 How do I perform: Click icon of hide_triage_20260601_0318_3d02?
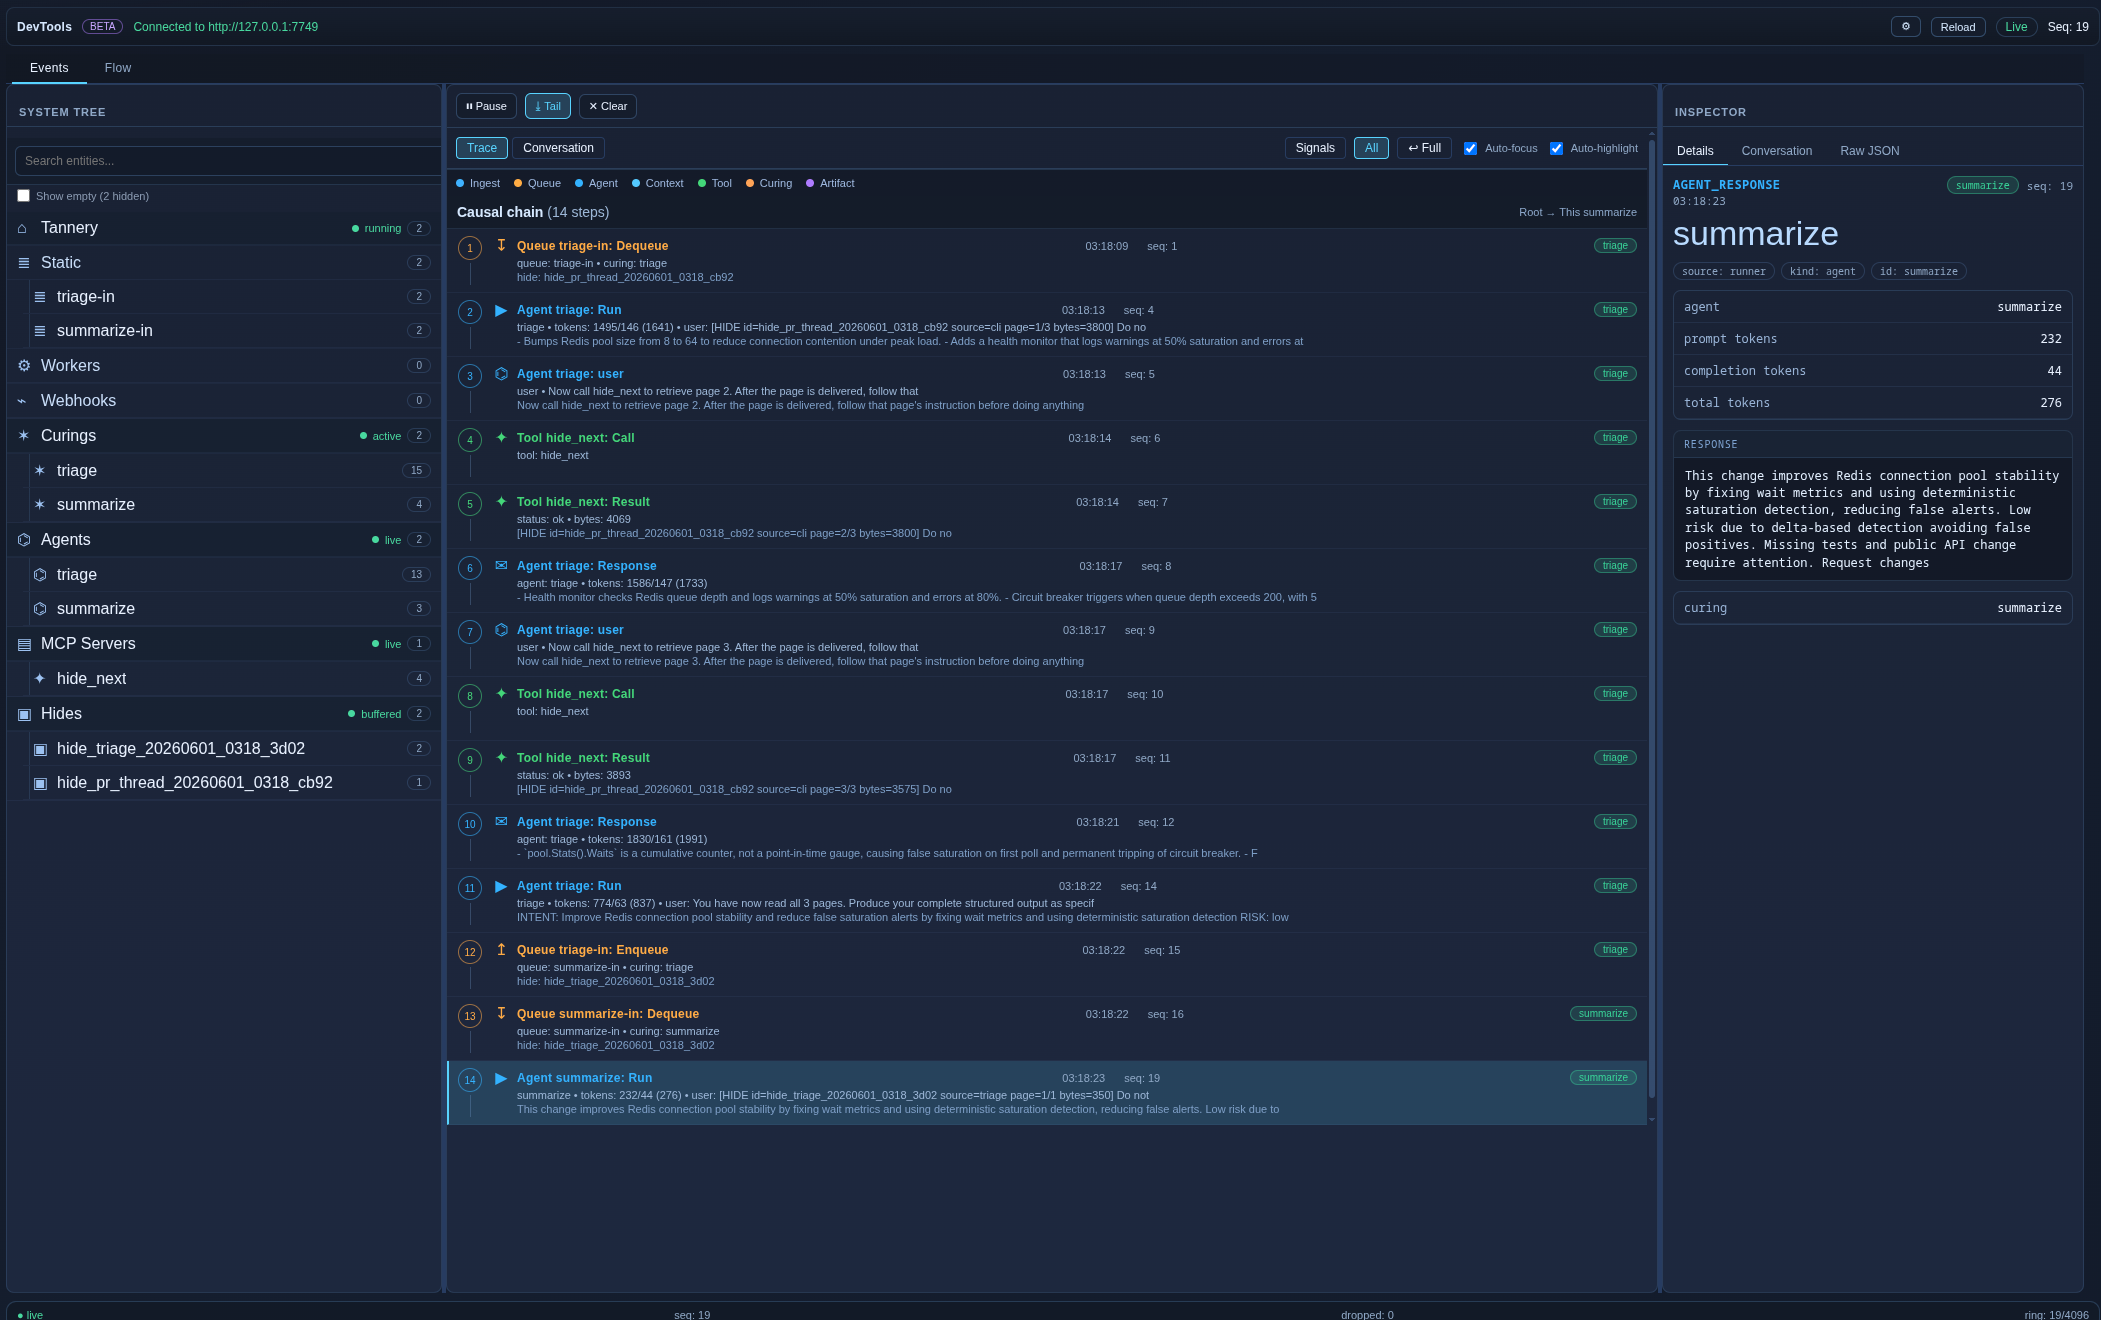(40, 749)
